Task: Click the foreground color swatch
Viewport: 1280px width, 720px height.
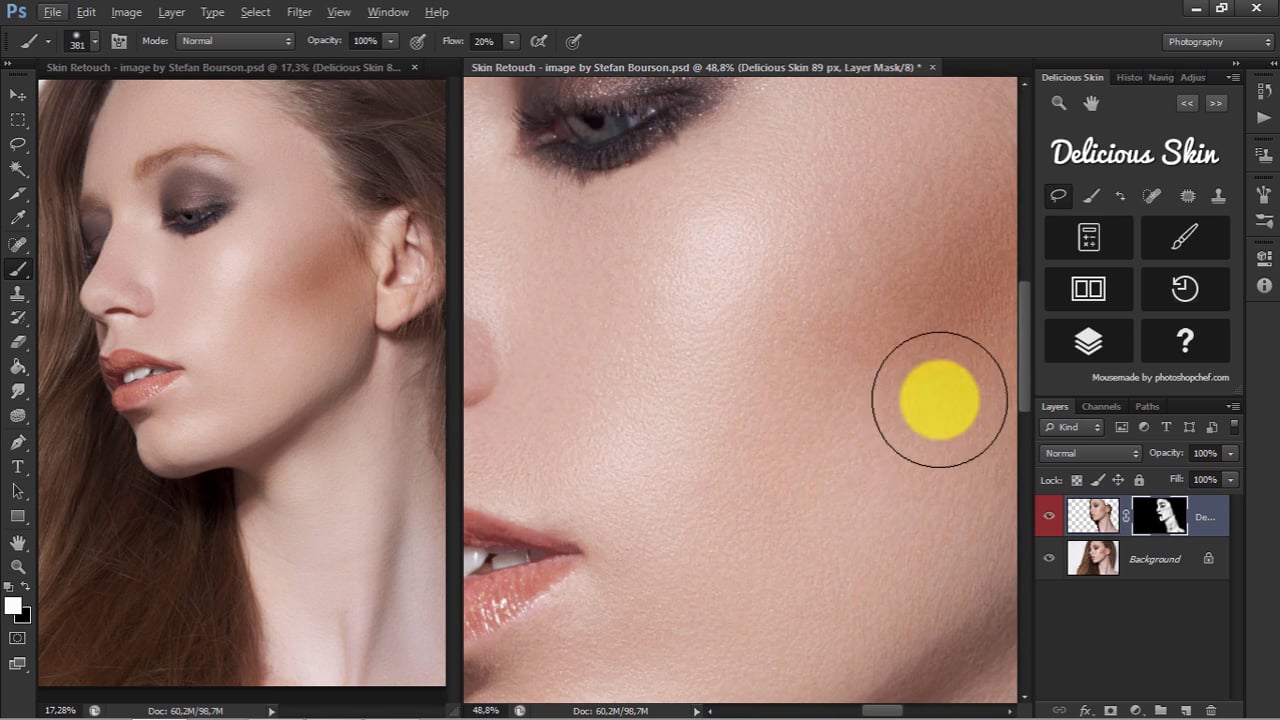Action: click(13, 605)
